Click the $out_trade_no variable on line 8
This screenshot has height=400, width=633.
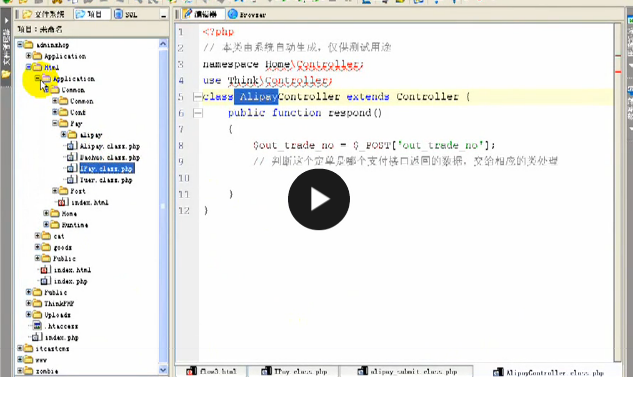coord(293,145)
